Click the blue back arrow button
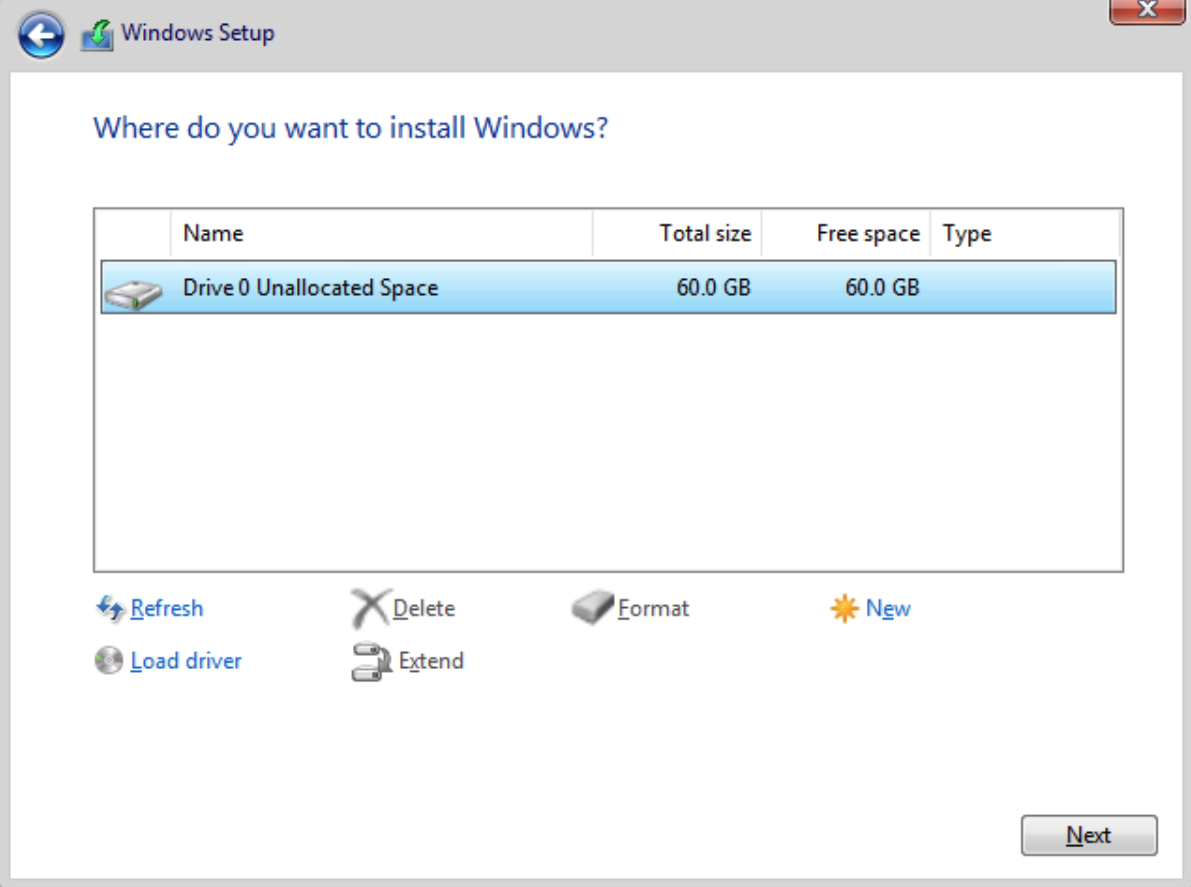 click(x=41, y=36)
